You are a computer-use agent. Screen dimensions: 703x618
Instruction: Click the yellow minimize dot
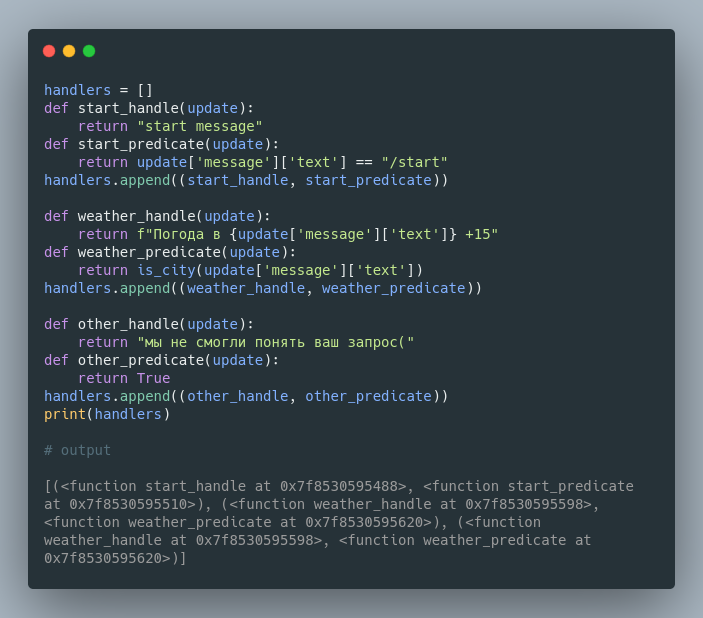point(69,51)
